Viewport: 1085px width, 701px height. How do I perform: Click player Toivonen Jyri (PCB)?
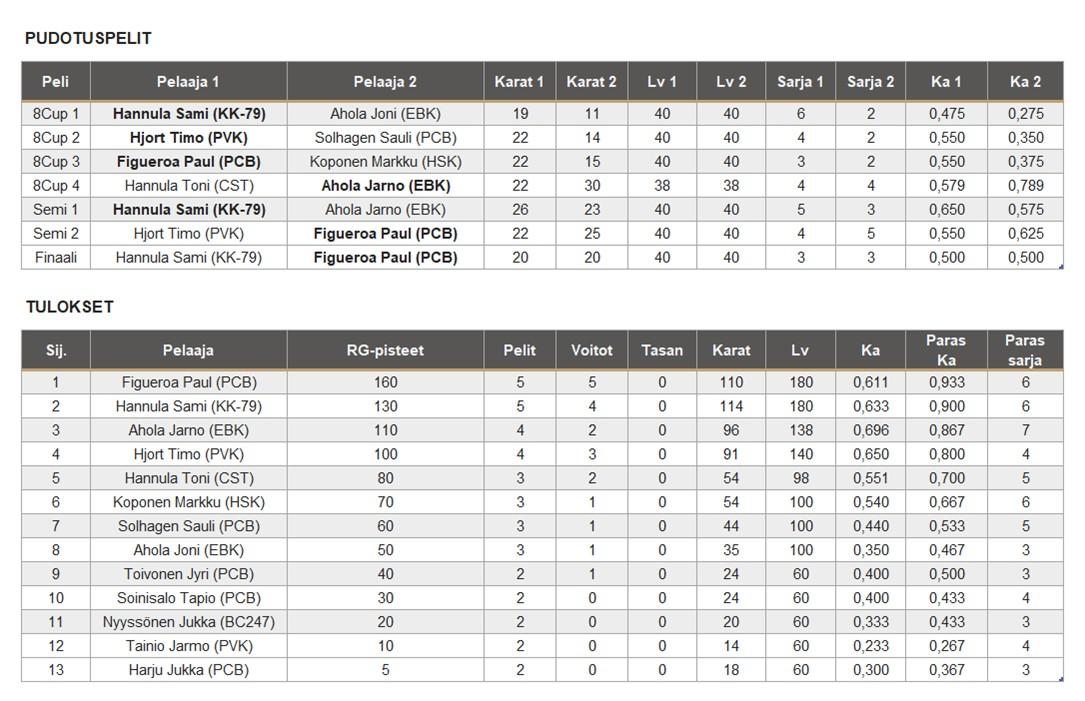[x=188, y=574]
